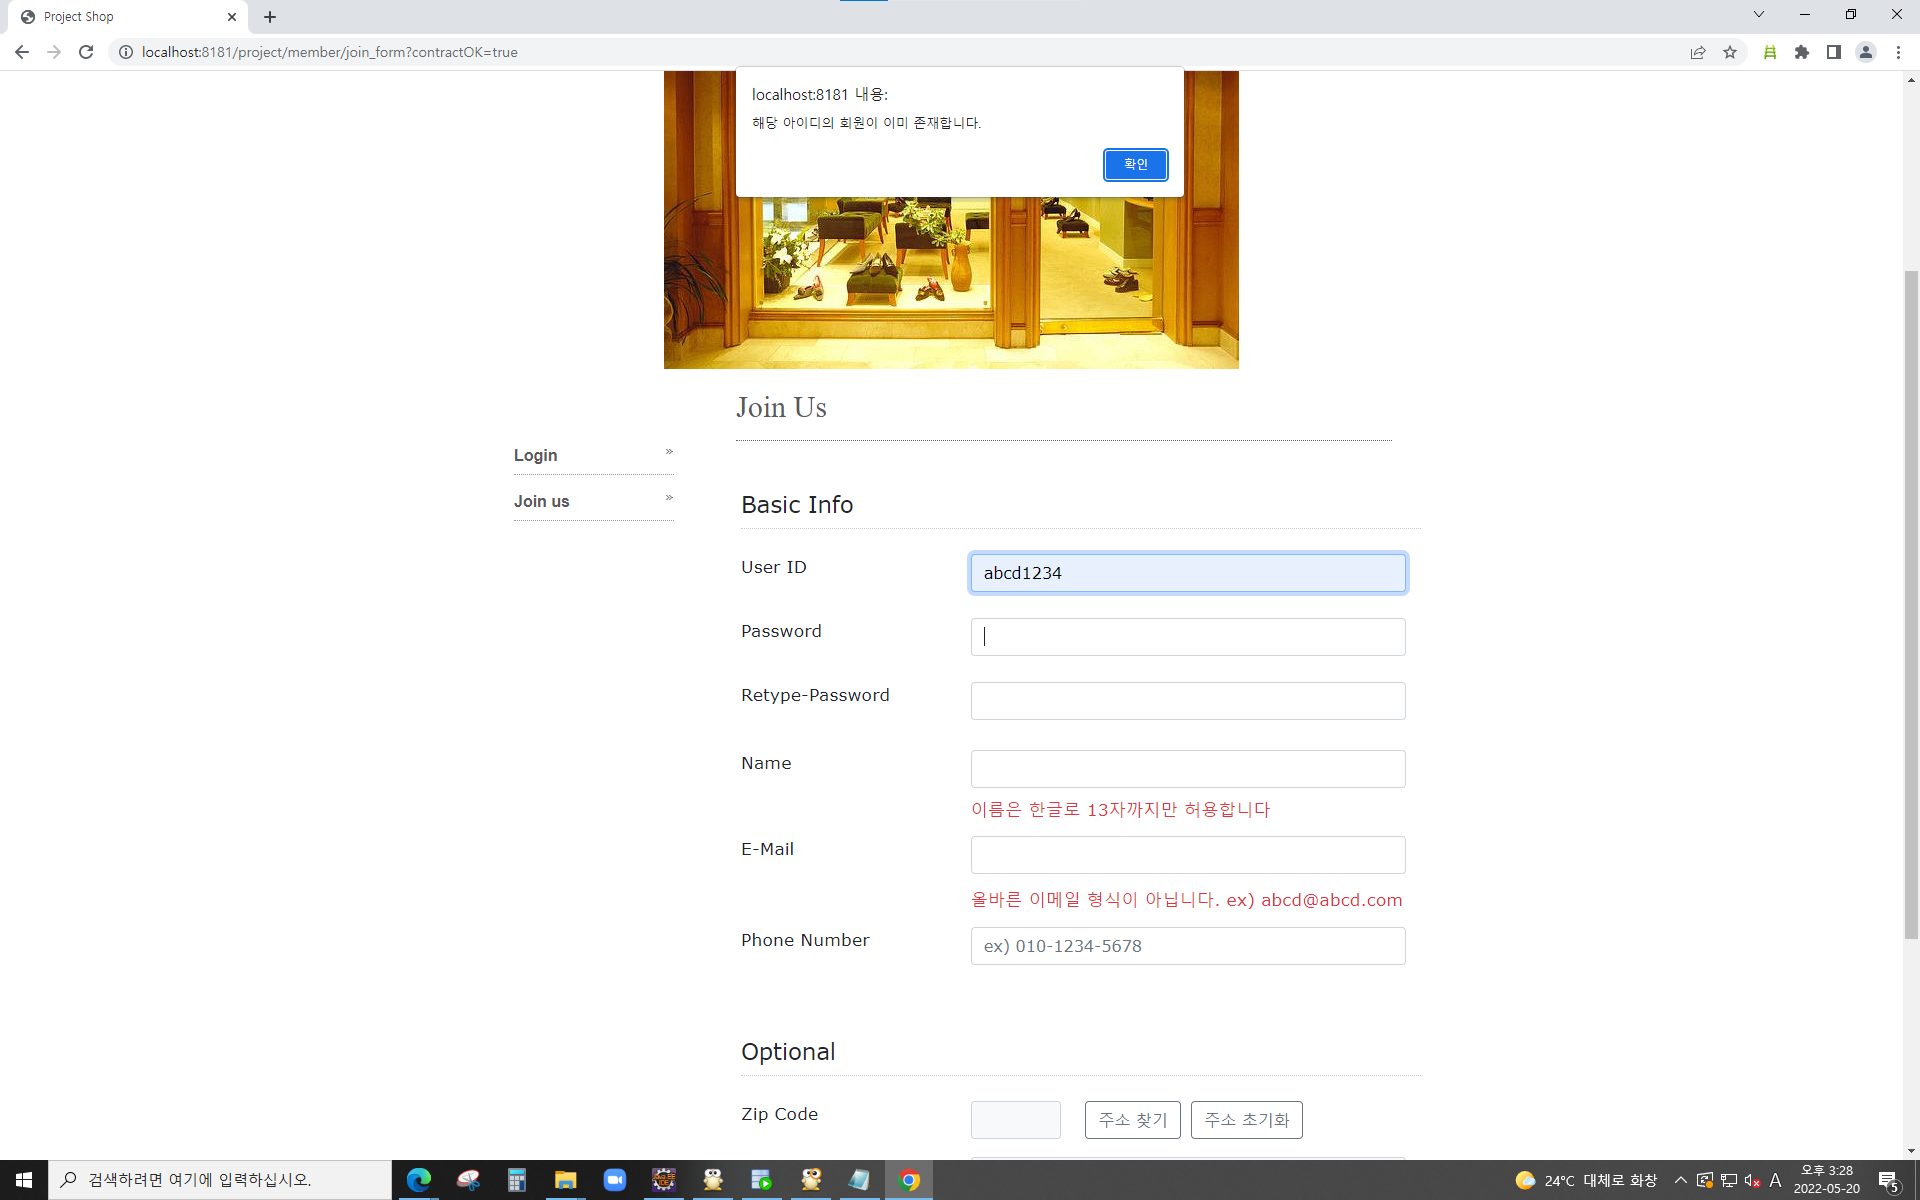Open File Explorer from the taskbar
Viewport: 1920px width, 1200px height.
(x=565, y=1180)
